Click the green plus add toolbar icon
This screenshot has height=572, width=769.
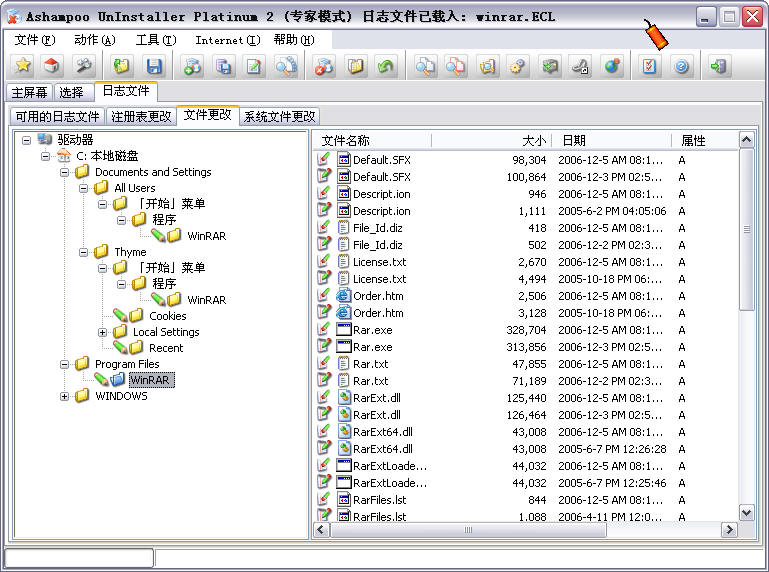click(192, 65)
